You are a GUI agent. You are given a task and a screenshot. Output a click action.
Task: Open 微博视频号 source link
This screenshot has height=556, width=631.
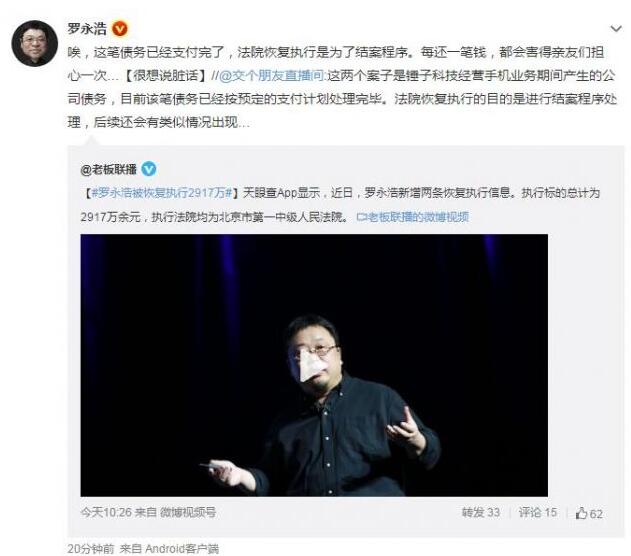tap(188, 512)
